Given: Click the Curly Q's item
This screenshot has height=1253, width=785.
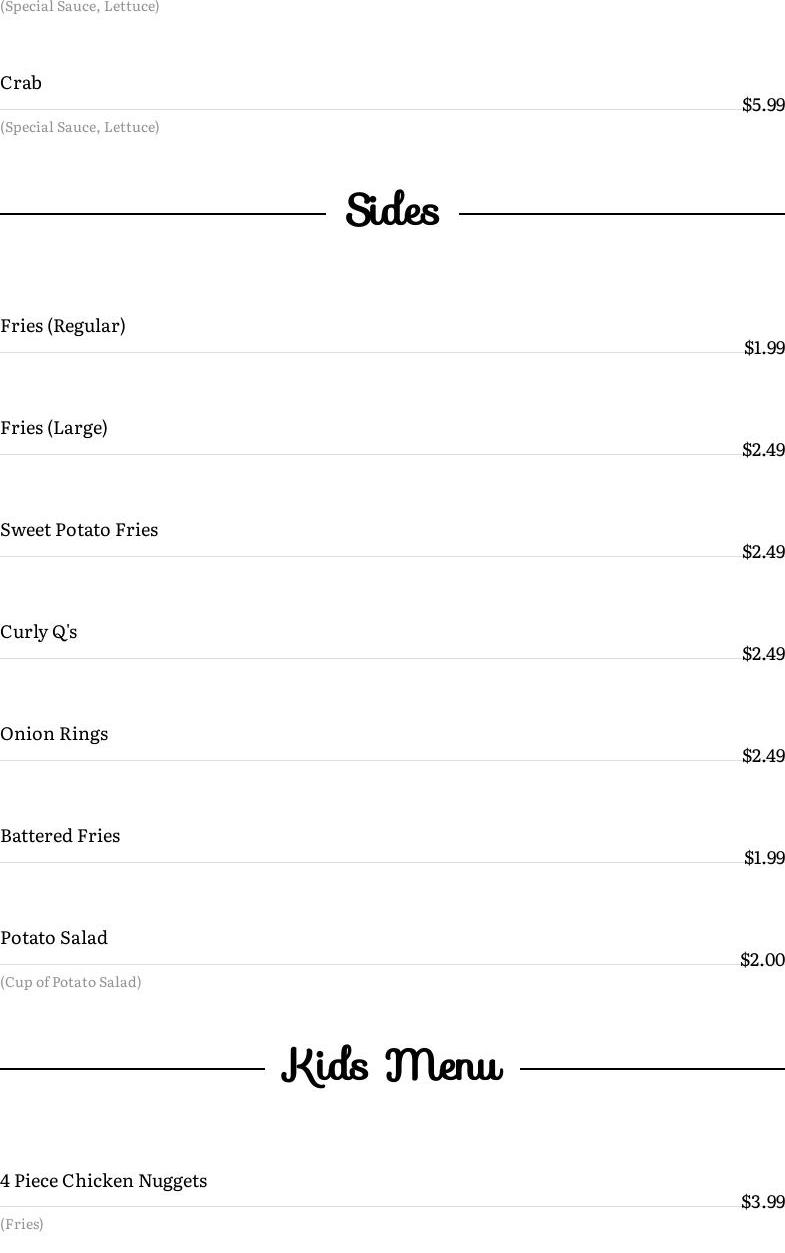Looking at the screenshot, I should click(39, 632).
